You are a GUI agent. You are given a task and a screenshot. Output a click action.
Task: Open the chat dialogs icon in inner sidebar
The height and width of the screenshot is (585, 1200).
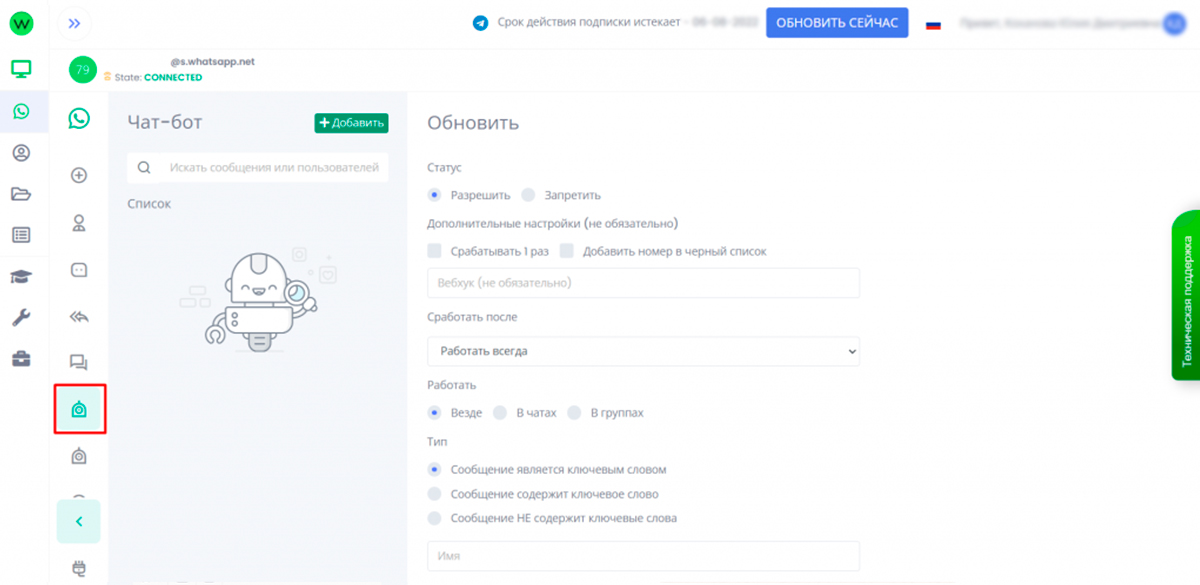pos(79,362)
